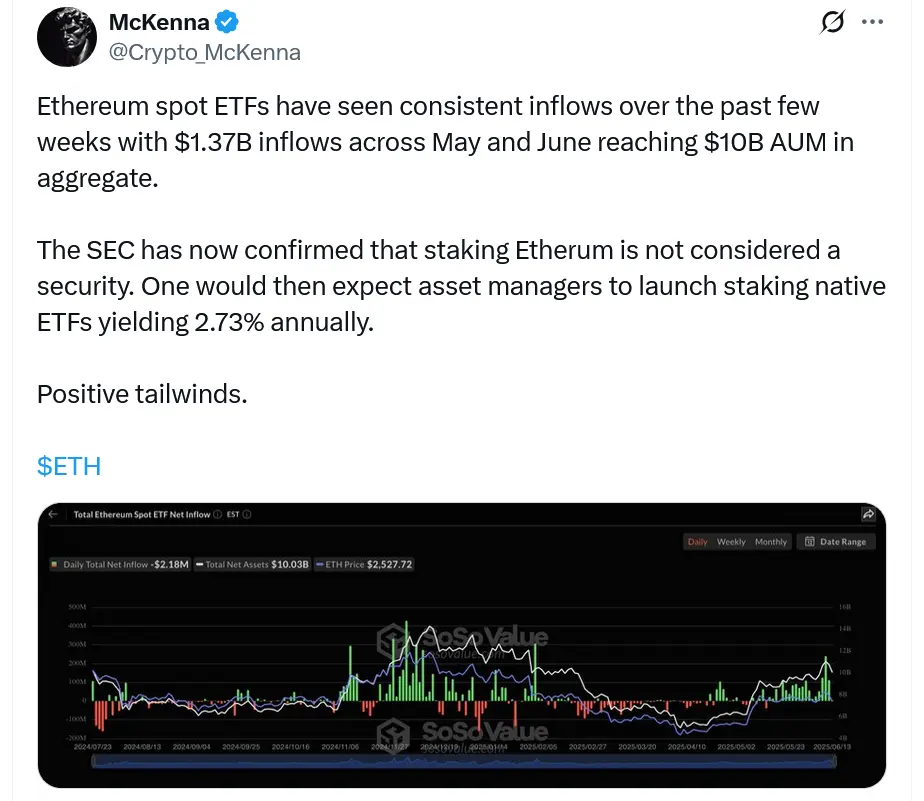The image size is (924, 801).
Task: Click the share icon at the chart's top right
Action: [x=866, y=514]
